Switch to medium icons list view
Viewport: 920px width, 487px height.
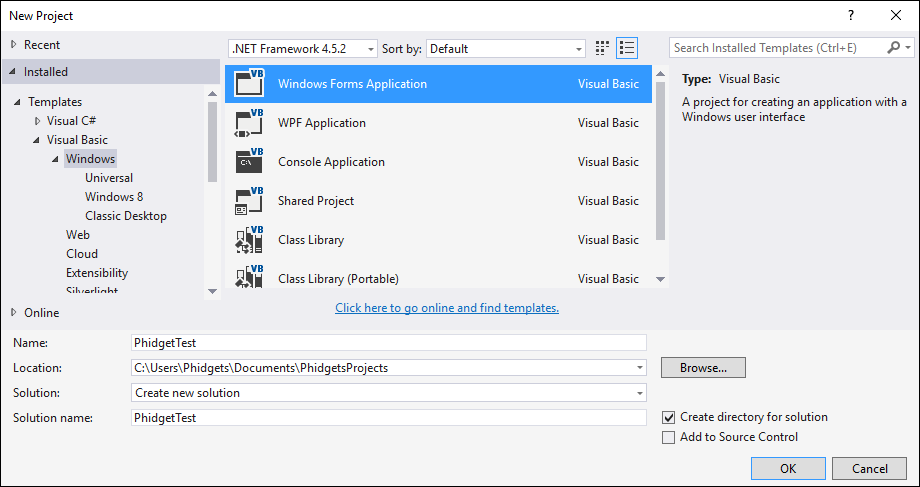pyautogui.click(x=627, y=49)
